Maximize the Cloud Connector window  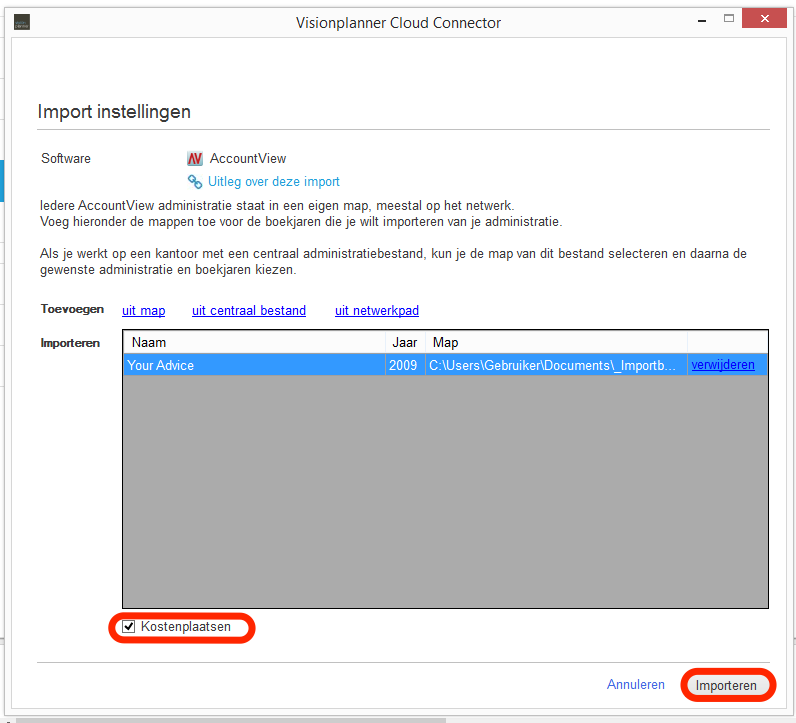[728, 19]
